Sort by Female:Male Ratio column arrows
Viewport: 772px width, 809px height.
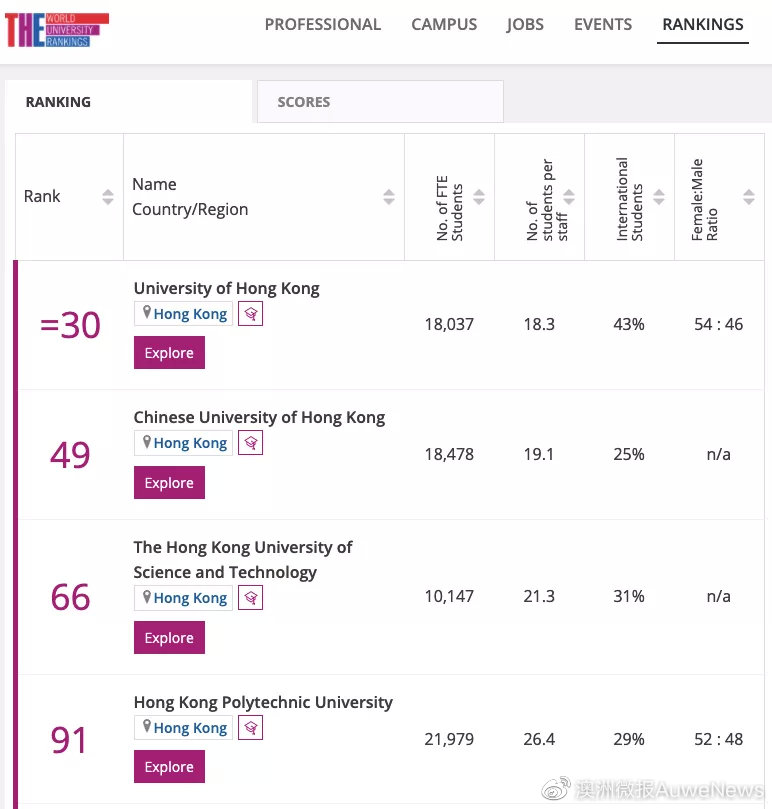[749, 197]
